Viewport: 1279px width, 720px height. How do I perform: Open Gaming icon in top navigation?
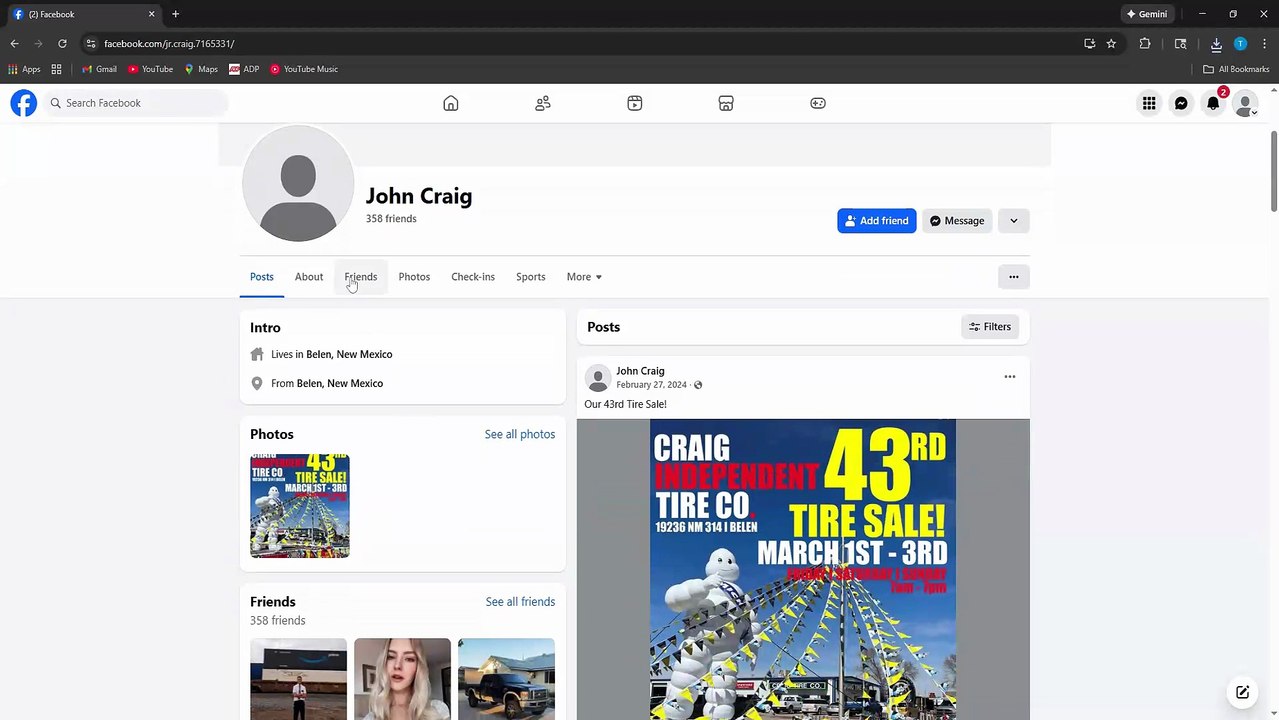(818, 103)
